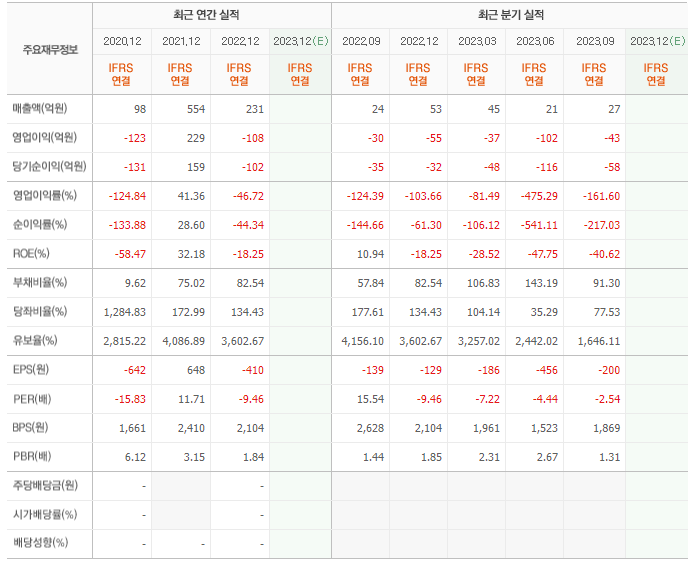Viewport: 692px width, 565px height.
Task: Click the PER value -2.54
Action: (608, 399)
